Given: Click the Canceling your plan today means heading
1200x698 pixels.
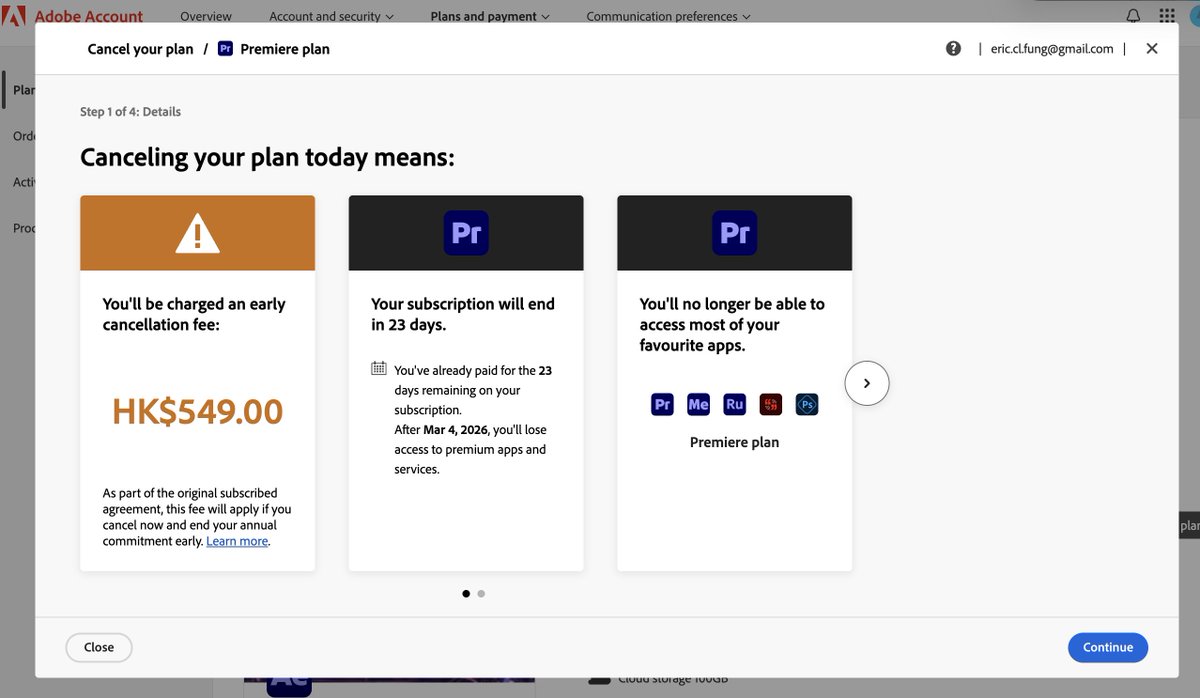Looking at the screenshot, I should pos(267,157).
